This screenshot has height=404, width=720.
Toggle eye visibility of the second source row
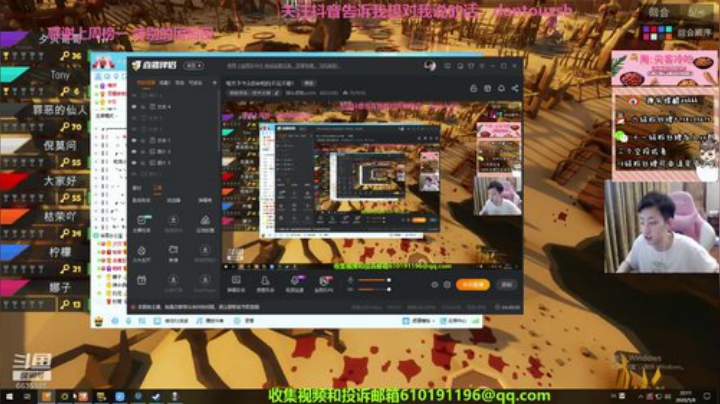point(134,107)
